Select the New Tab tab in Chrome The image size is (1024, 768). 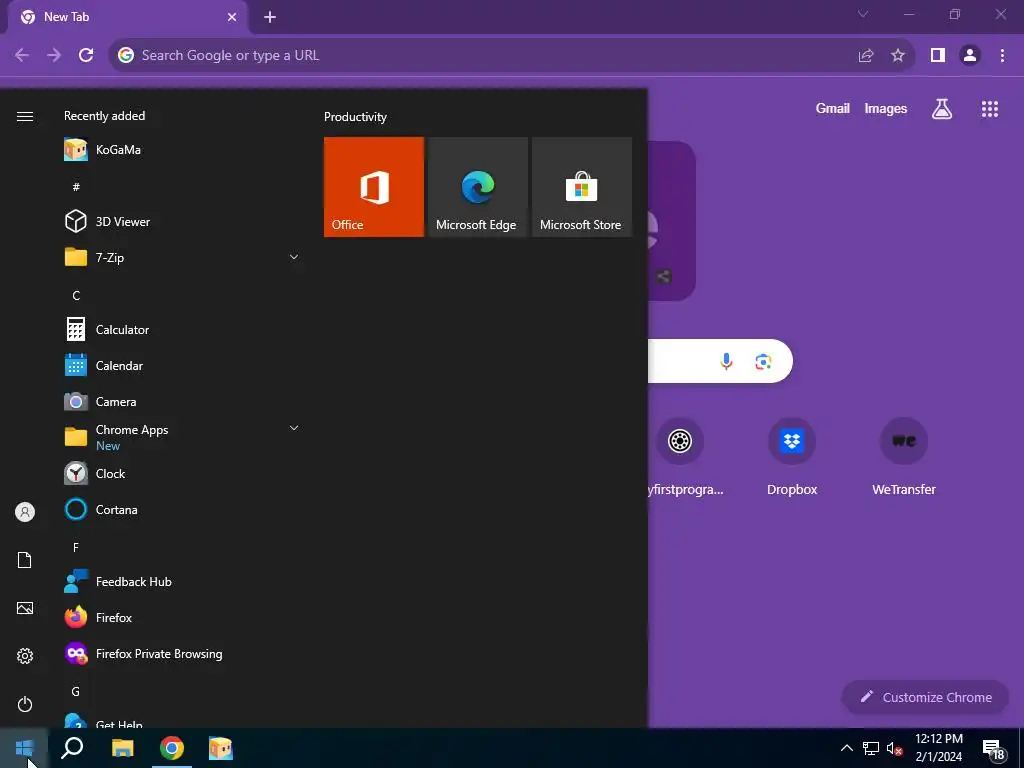[128, 17]
